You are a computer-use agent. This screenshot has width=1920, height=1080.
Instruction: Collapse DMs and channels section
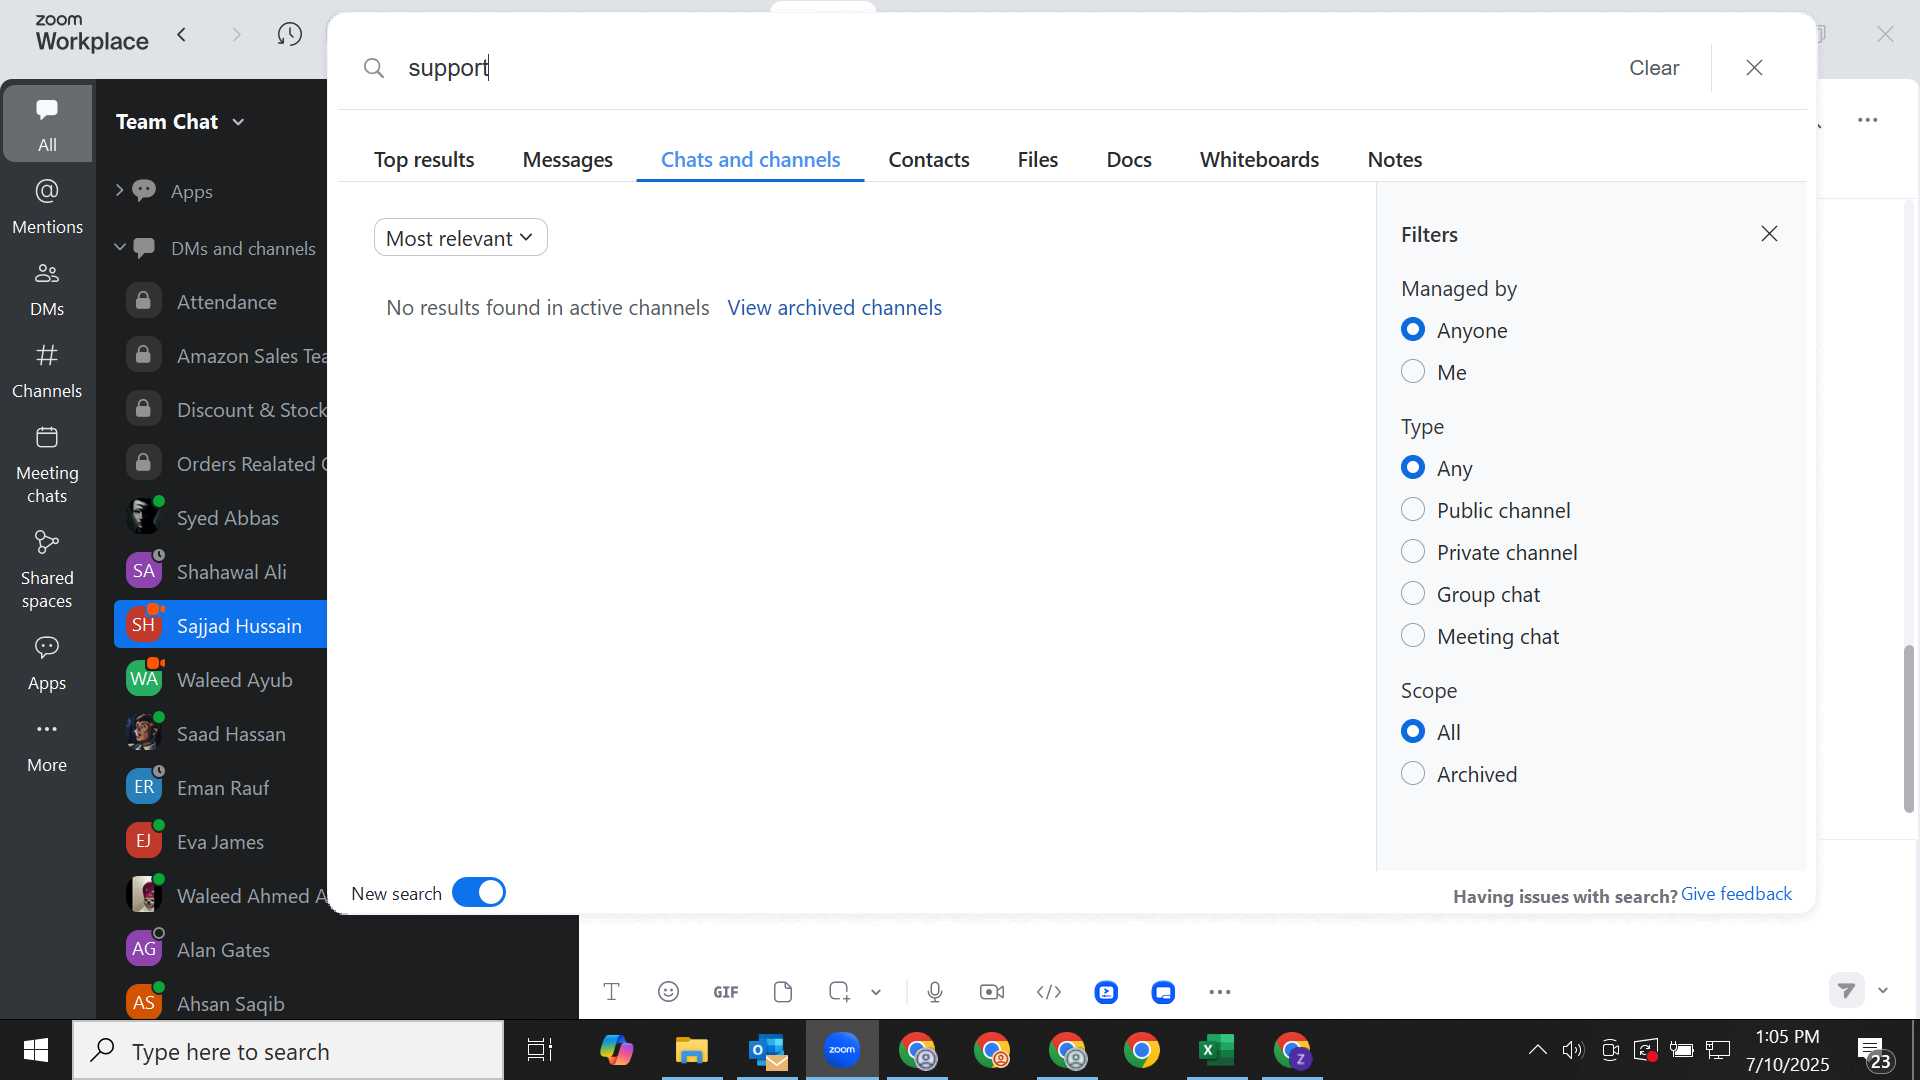pos(119,247)
